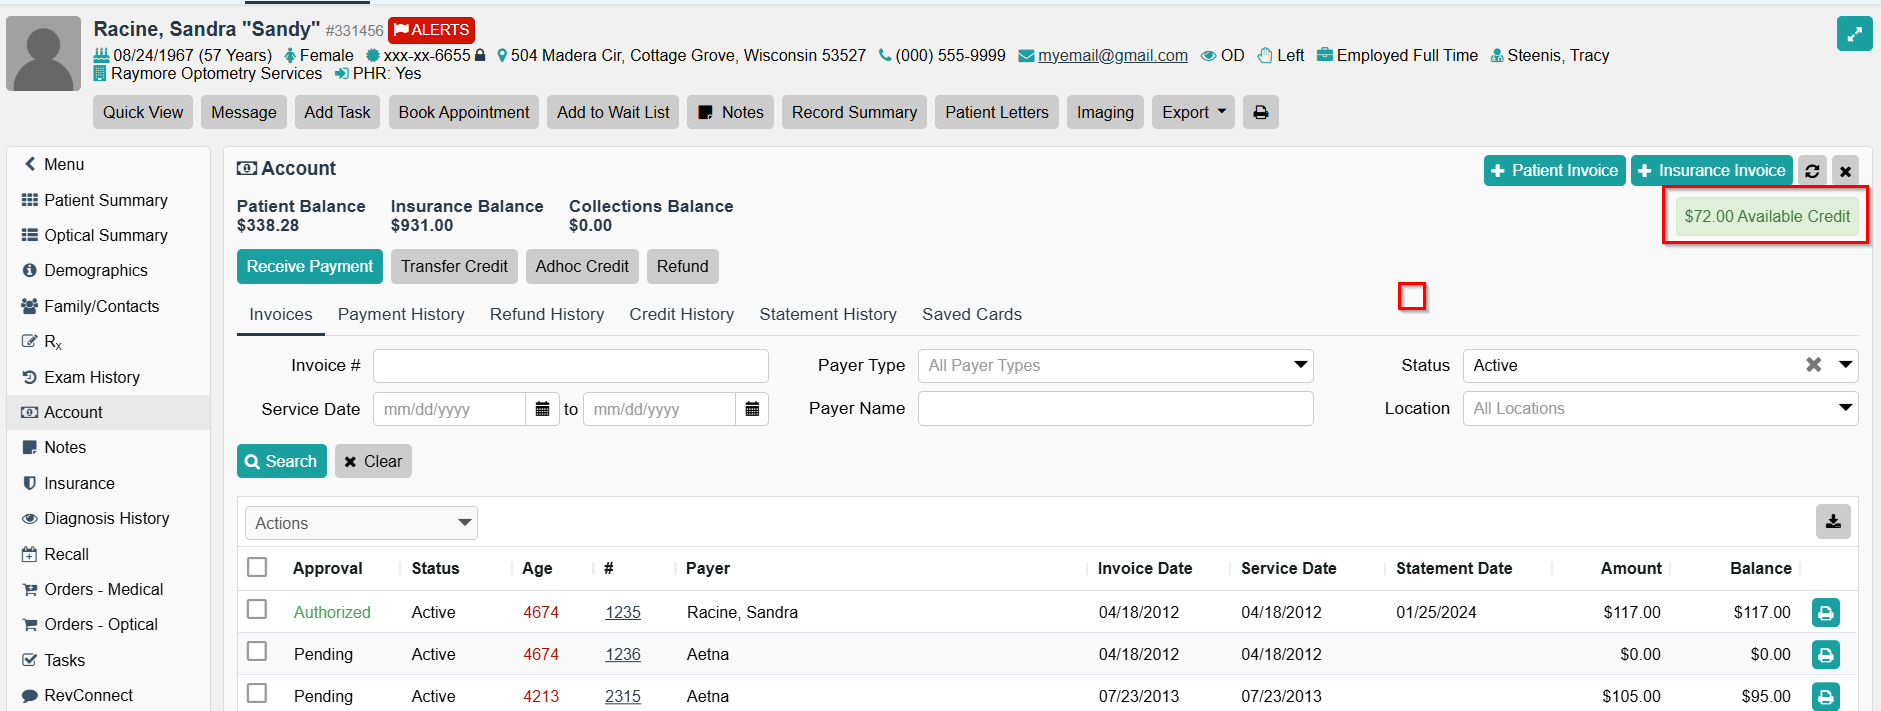Check the box for invoice 2315
Image resolution: width=1881 pixels, height=711 pixels.
click(x=257, y=693)
